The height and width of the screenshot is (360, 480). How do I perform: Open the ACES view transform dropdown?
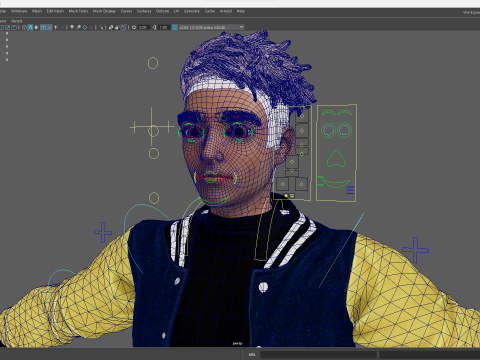(x=212, y=27)
